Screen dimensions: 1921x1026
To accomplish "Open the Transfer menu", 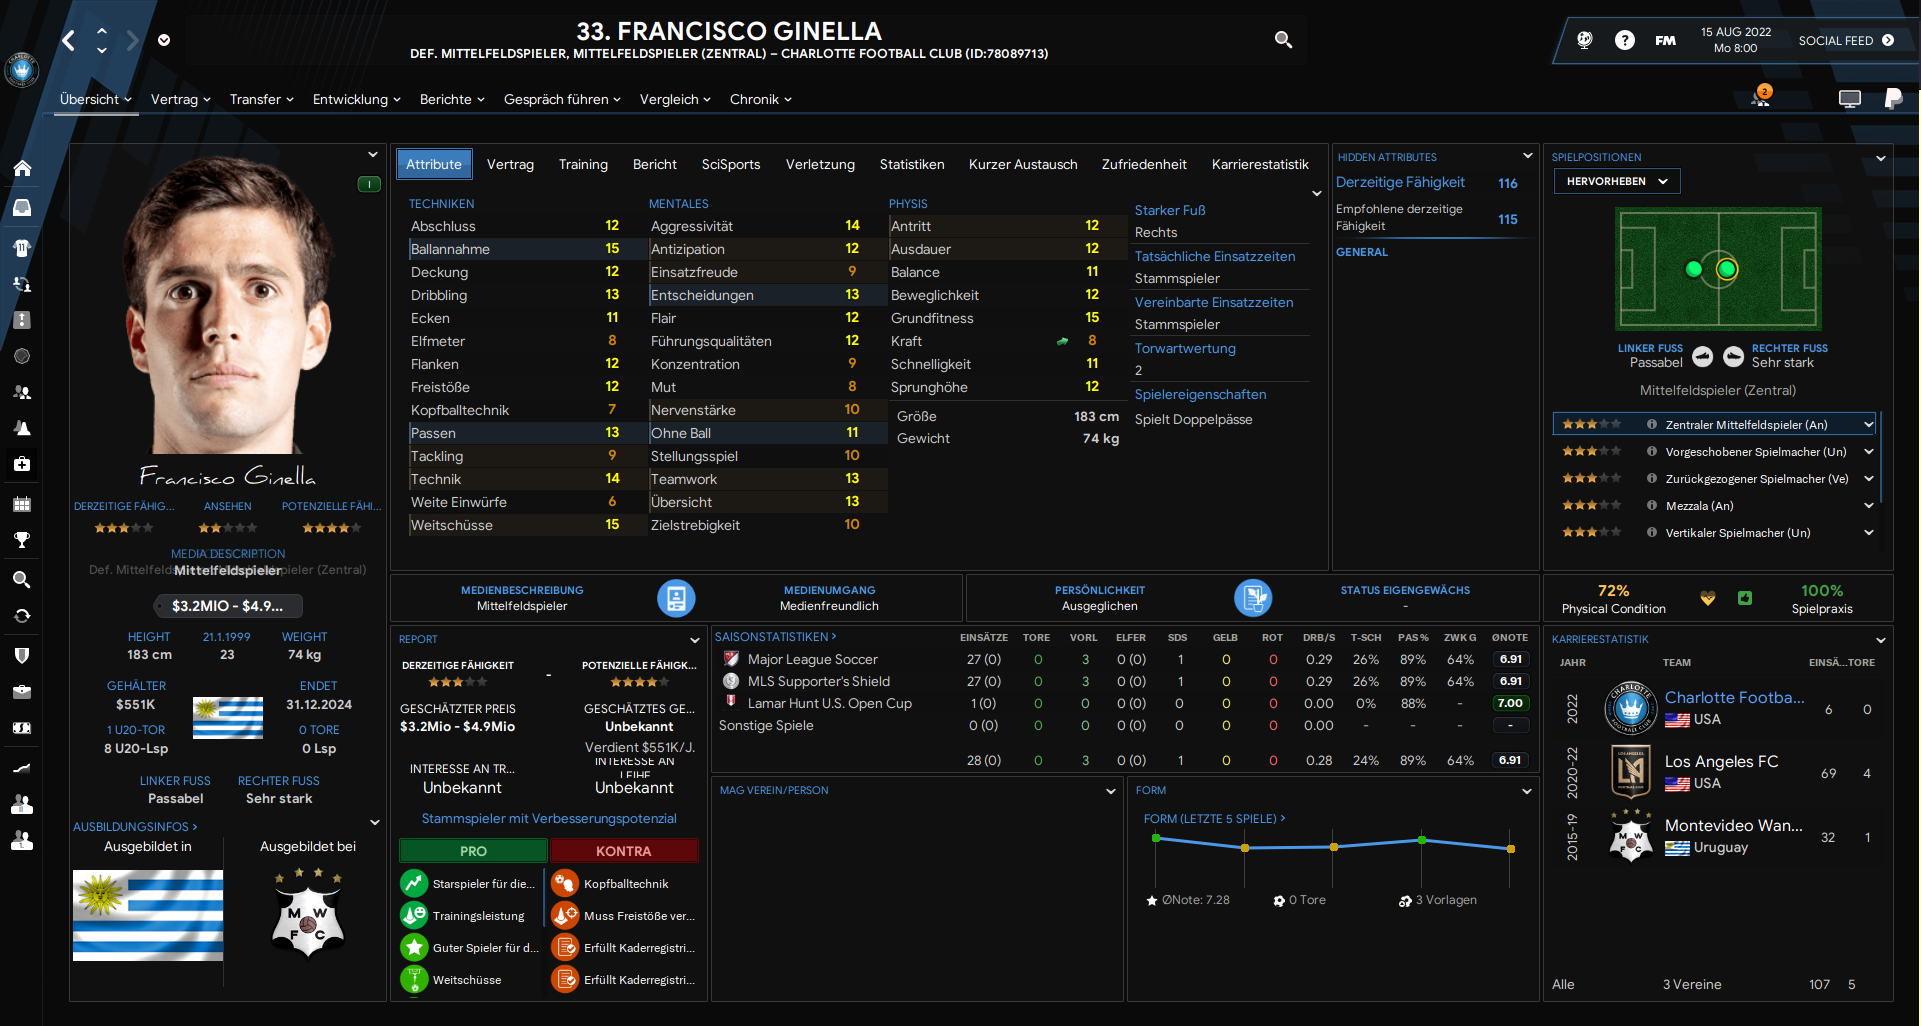I will click(x=261, y=99).
